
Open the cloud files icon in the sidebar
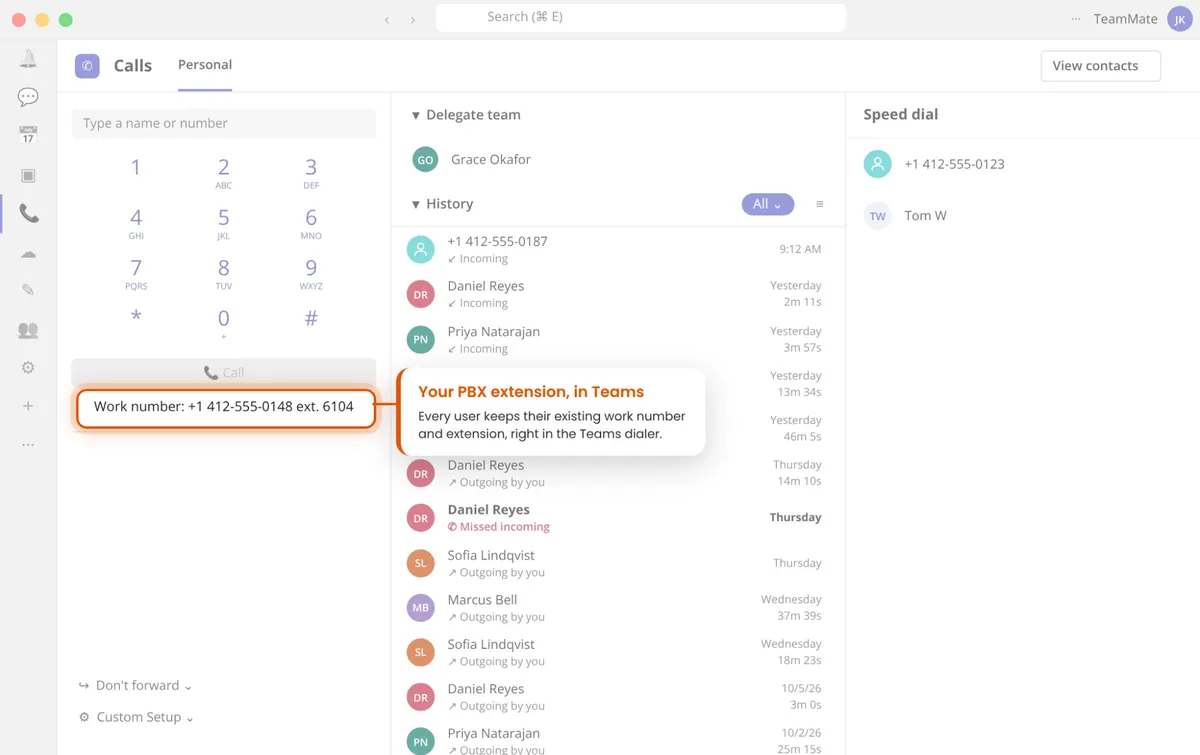tap(28, 253)
